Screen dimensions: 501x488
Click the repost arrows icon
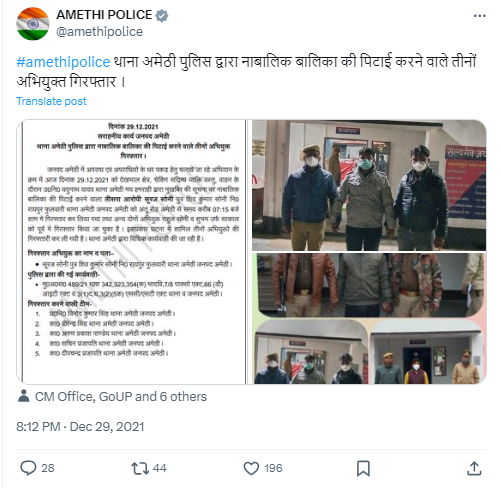pos(140,468)
